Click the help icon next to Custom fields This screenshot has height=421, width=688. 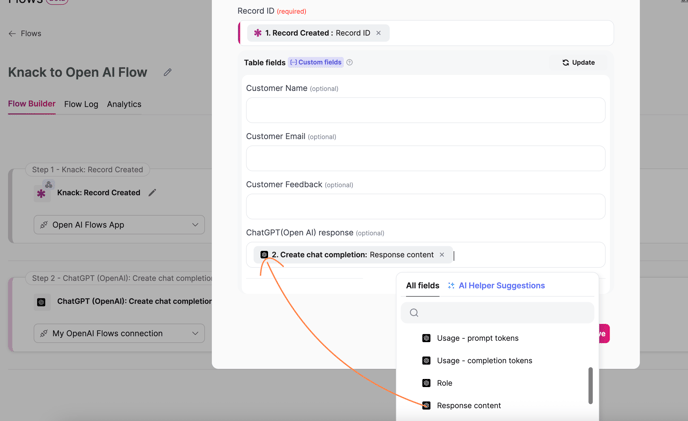(349, 62)
